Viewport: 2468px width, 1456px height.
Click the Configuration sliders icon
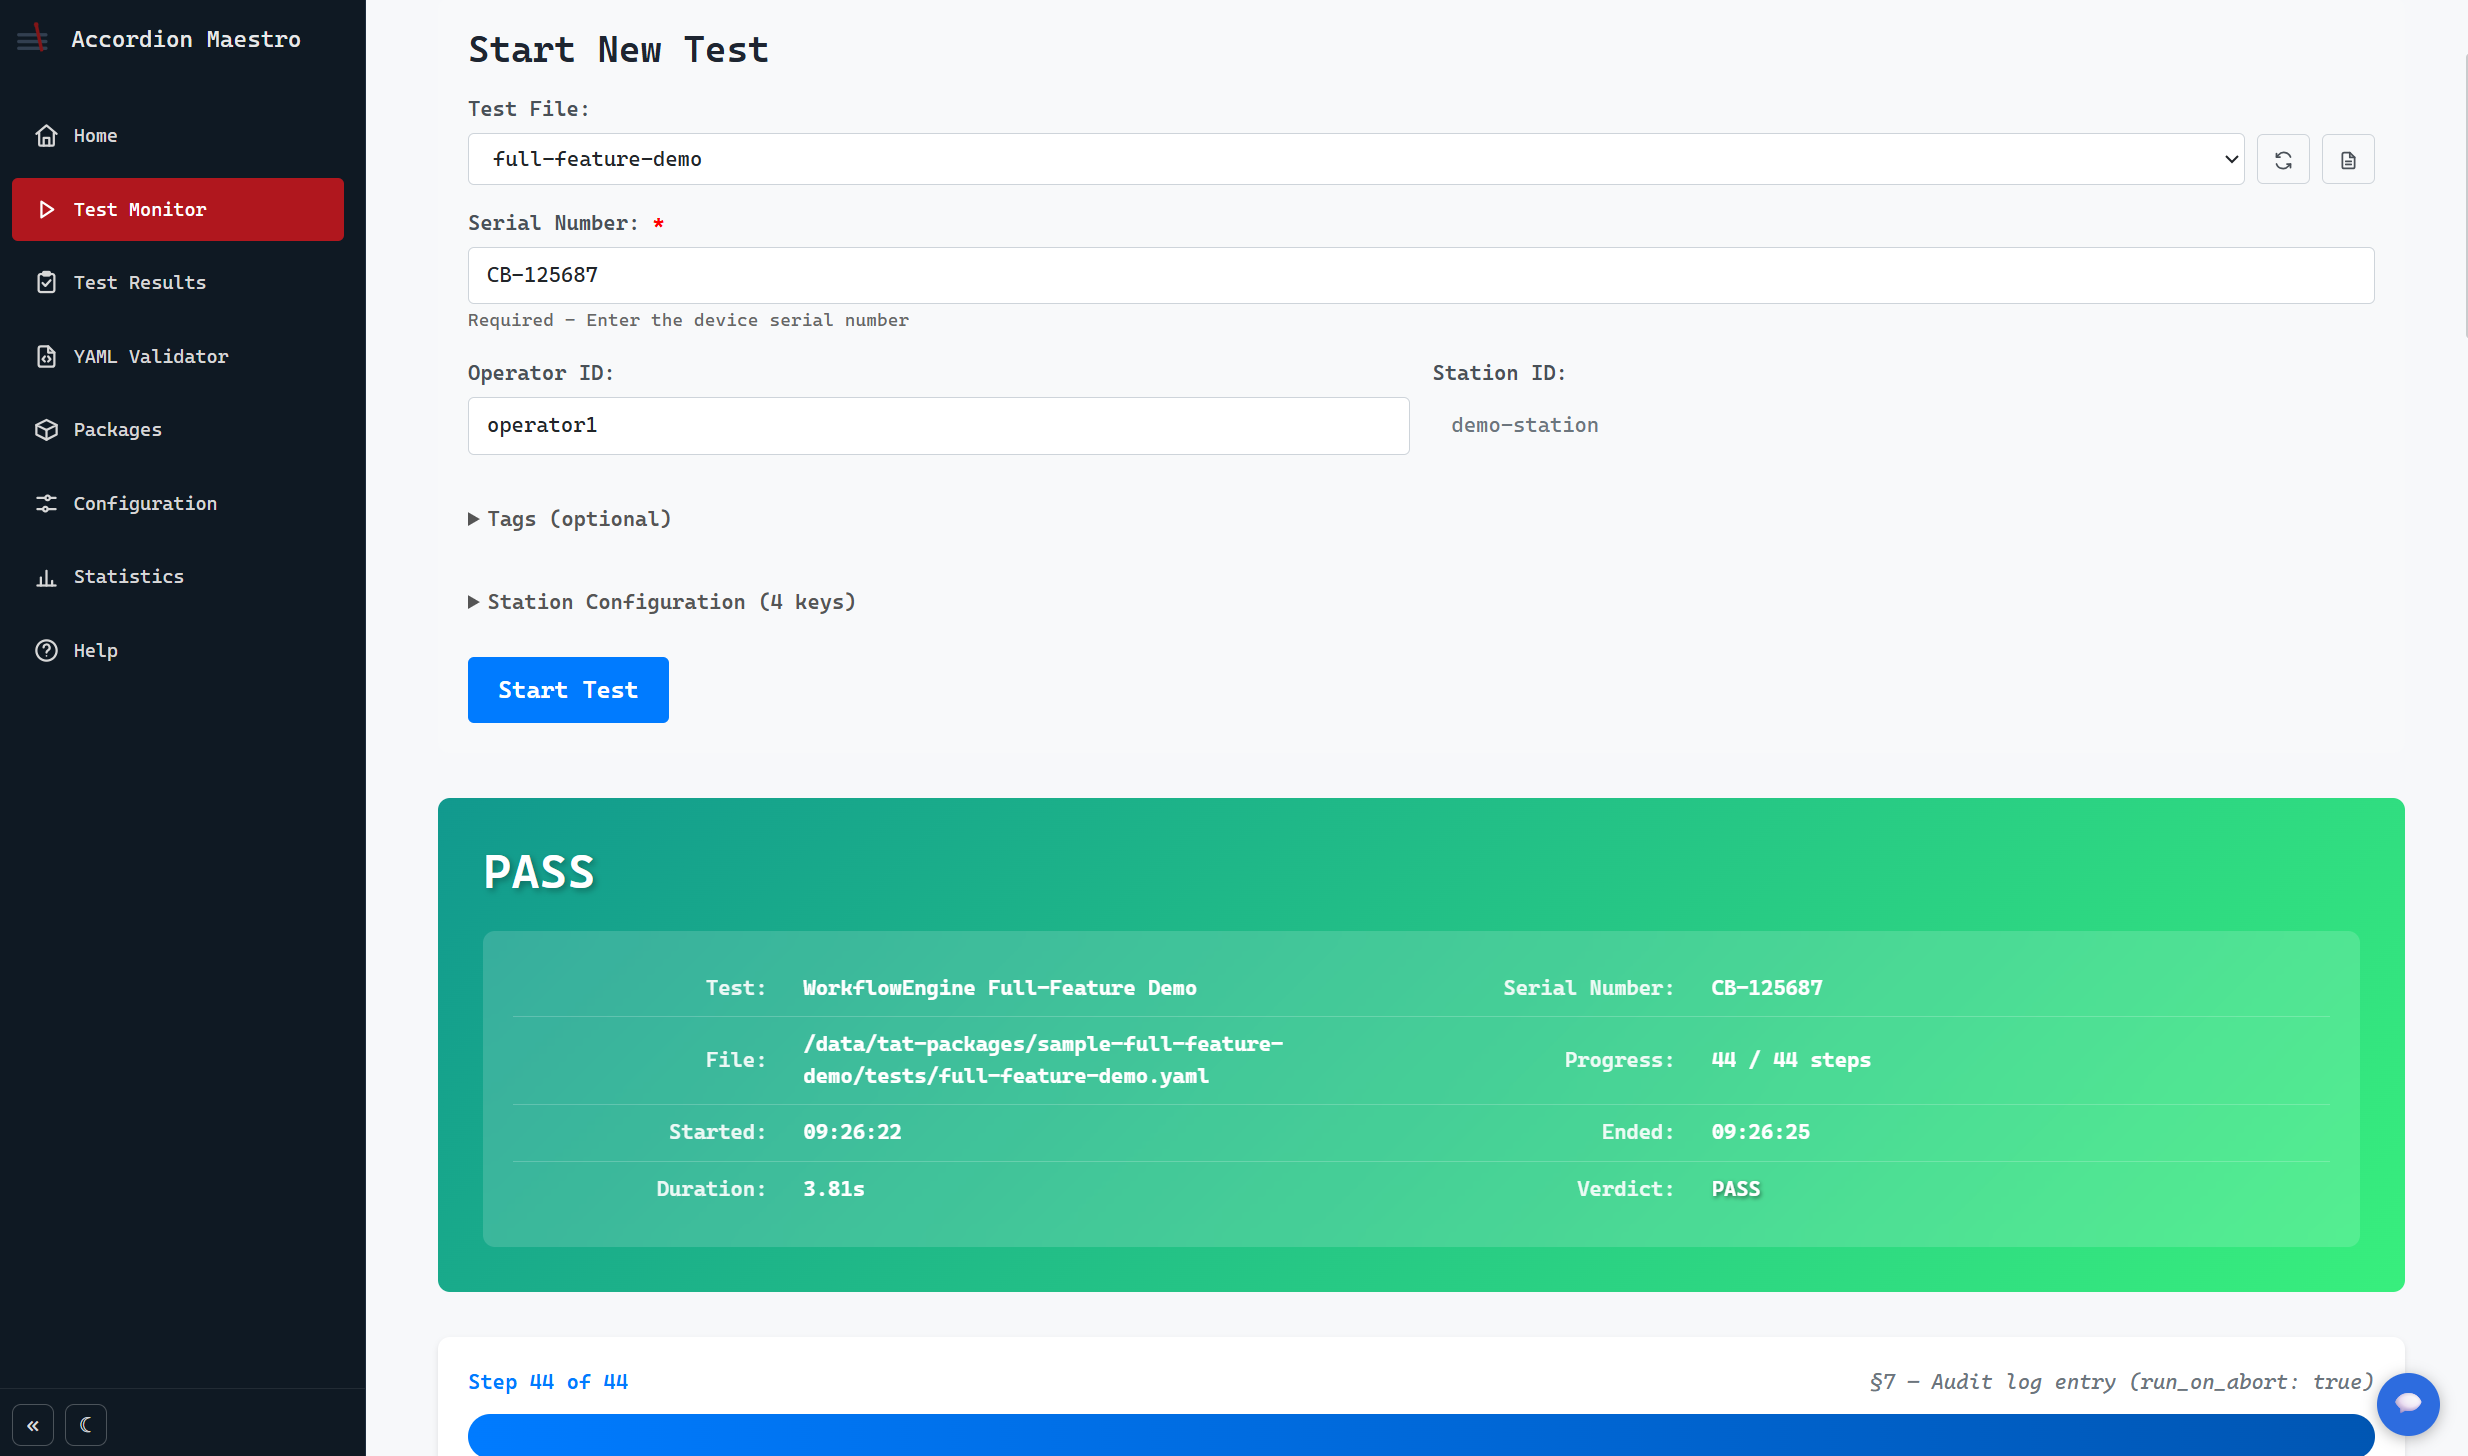(x=46, y=503)
